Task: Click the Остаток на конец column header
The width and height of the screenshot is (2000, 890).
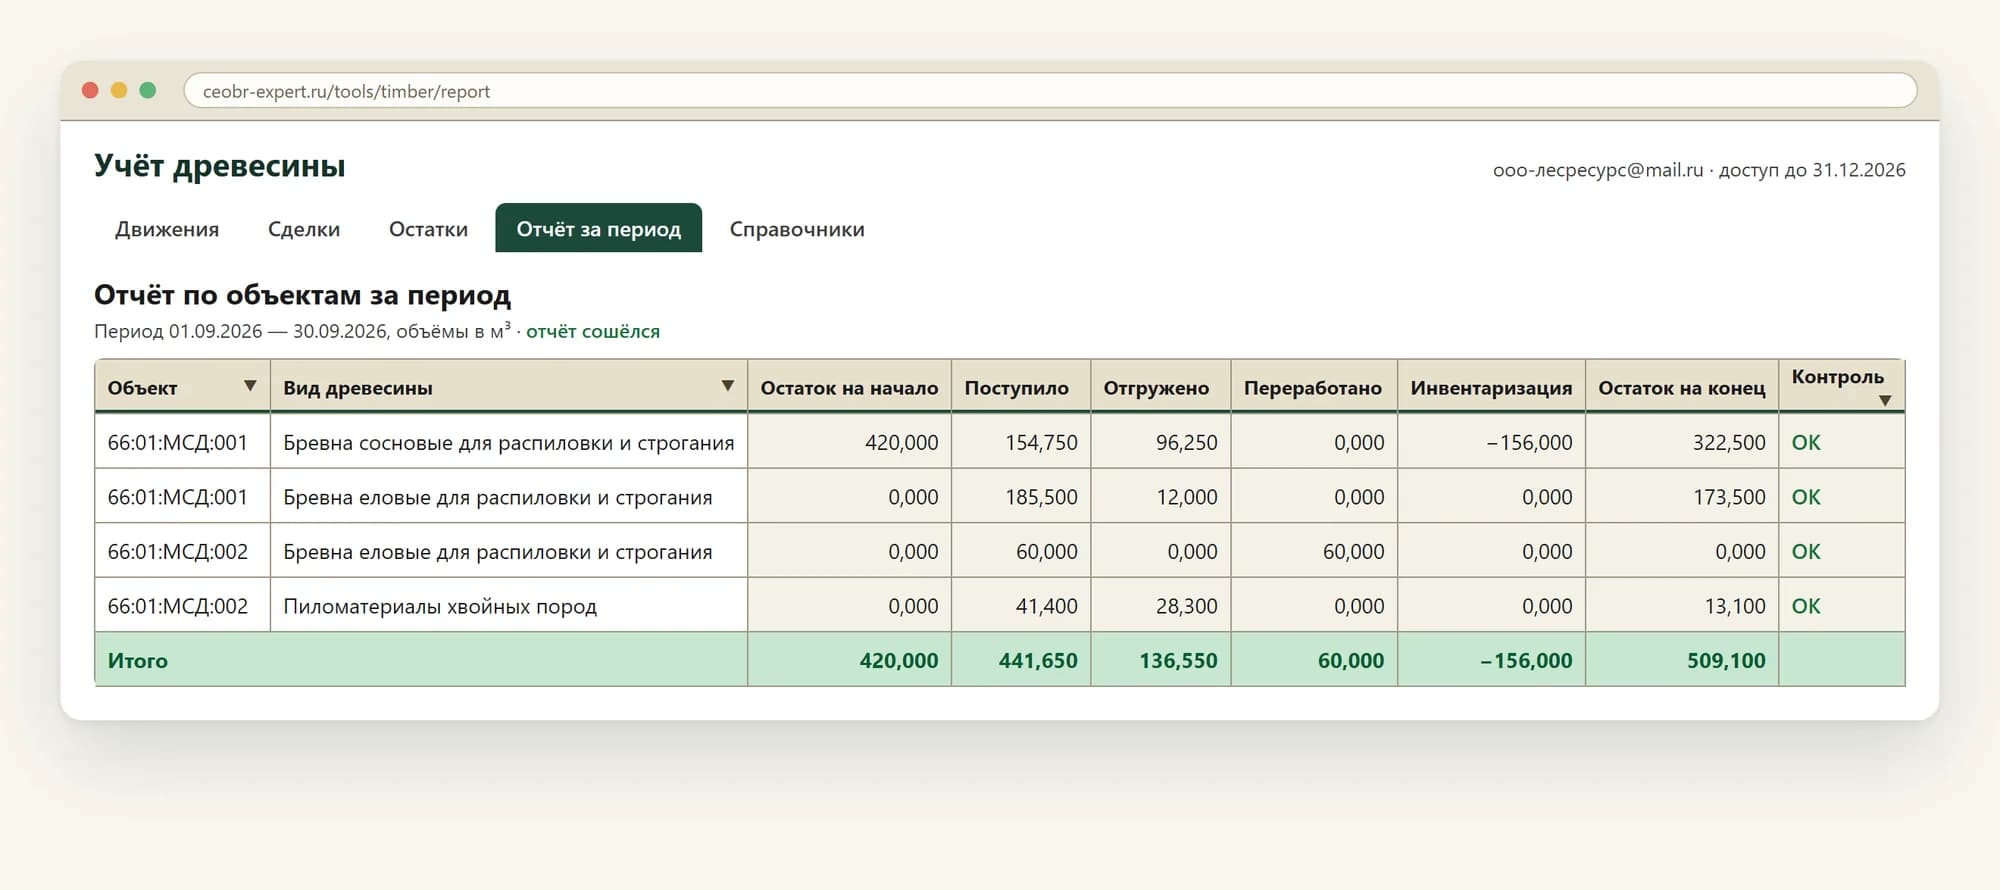Action: click(x=1682, y=387)
